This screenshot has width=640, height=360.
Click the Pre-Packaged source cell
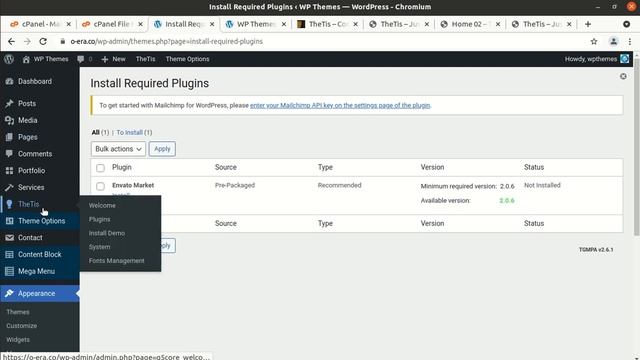point(235,185)
